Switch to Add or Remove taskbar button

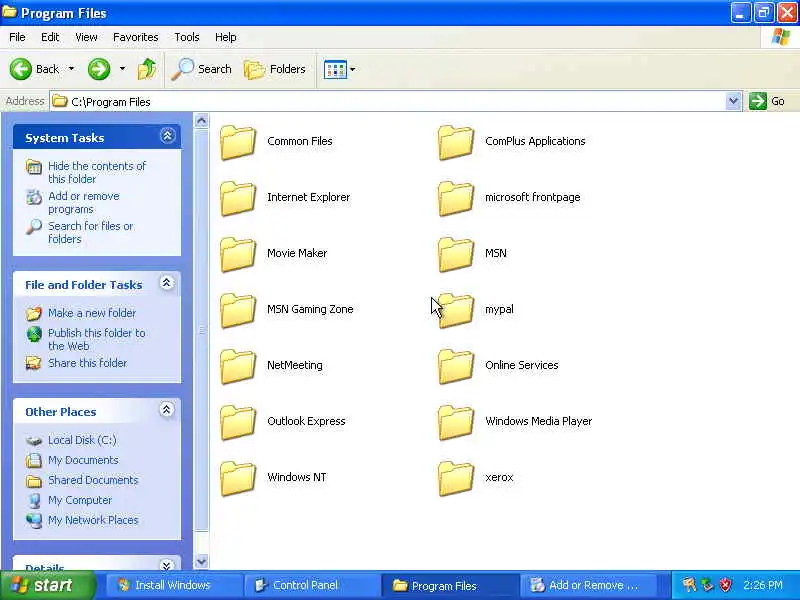pos(587,585)
